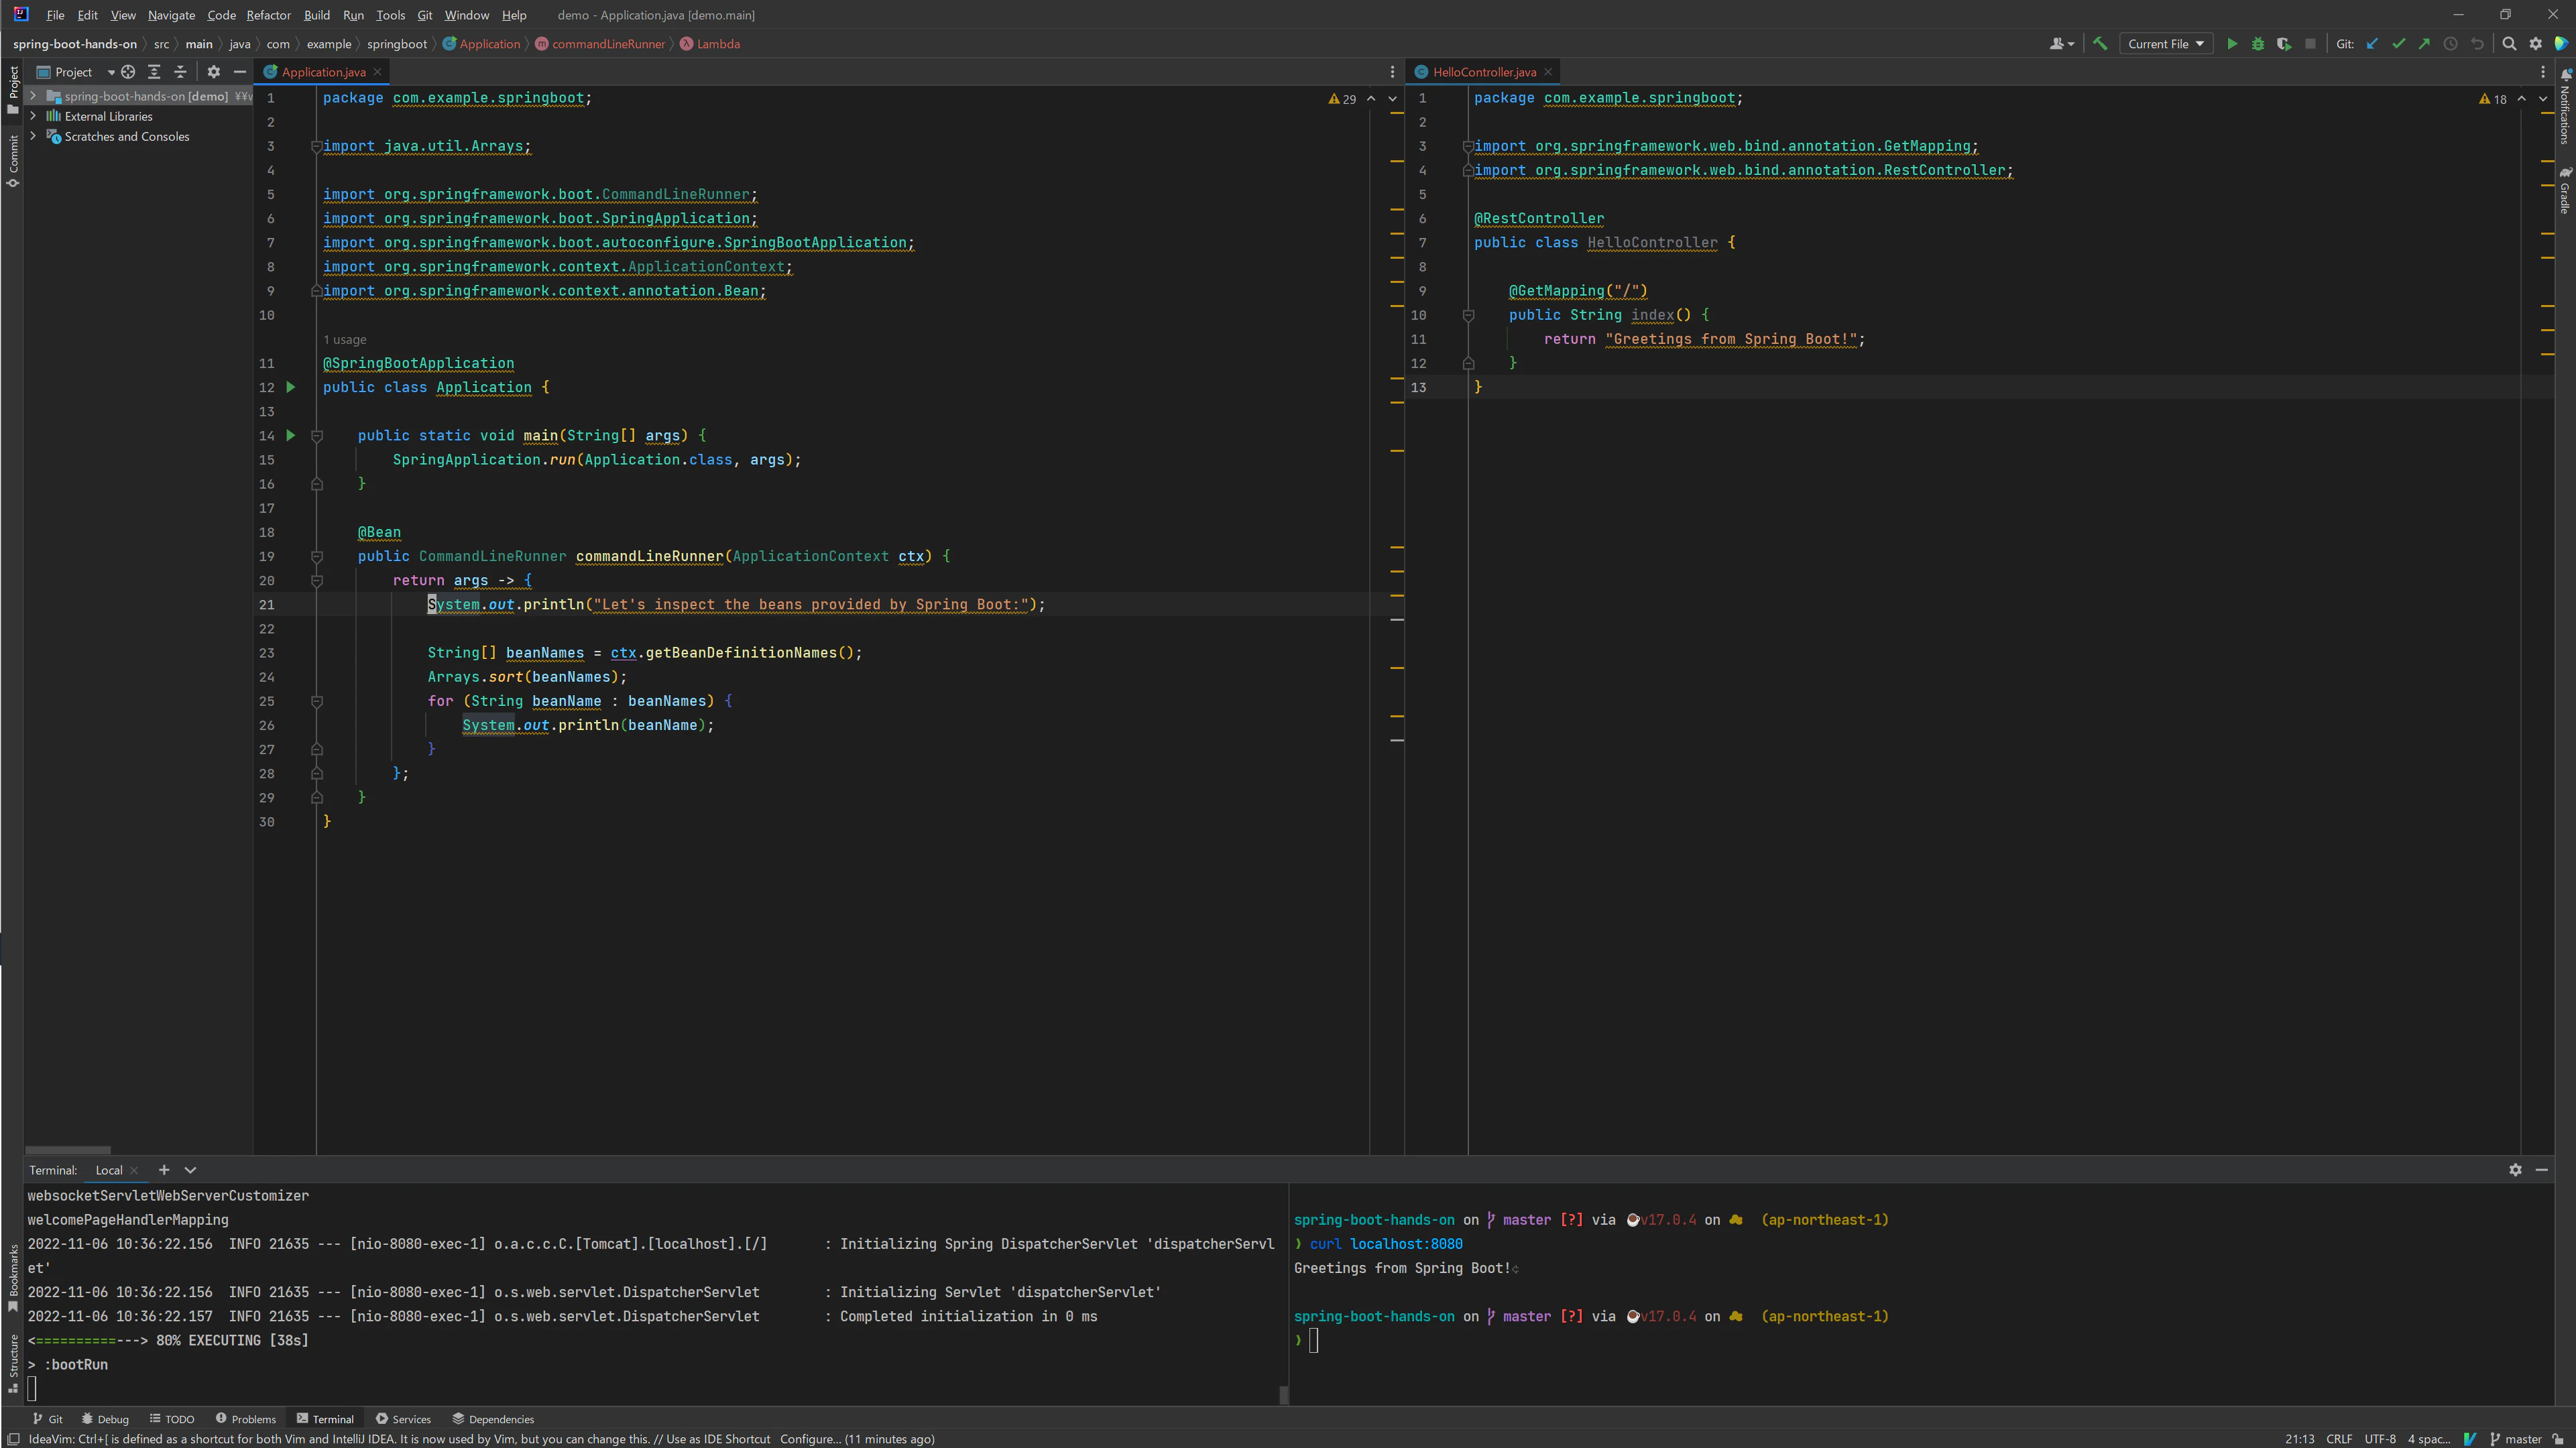The image size is (2576, 1448).
Task: Open the Problems tool window tab
Action: click(246, 1418)
